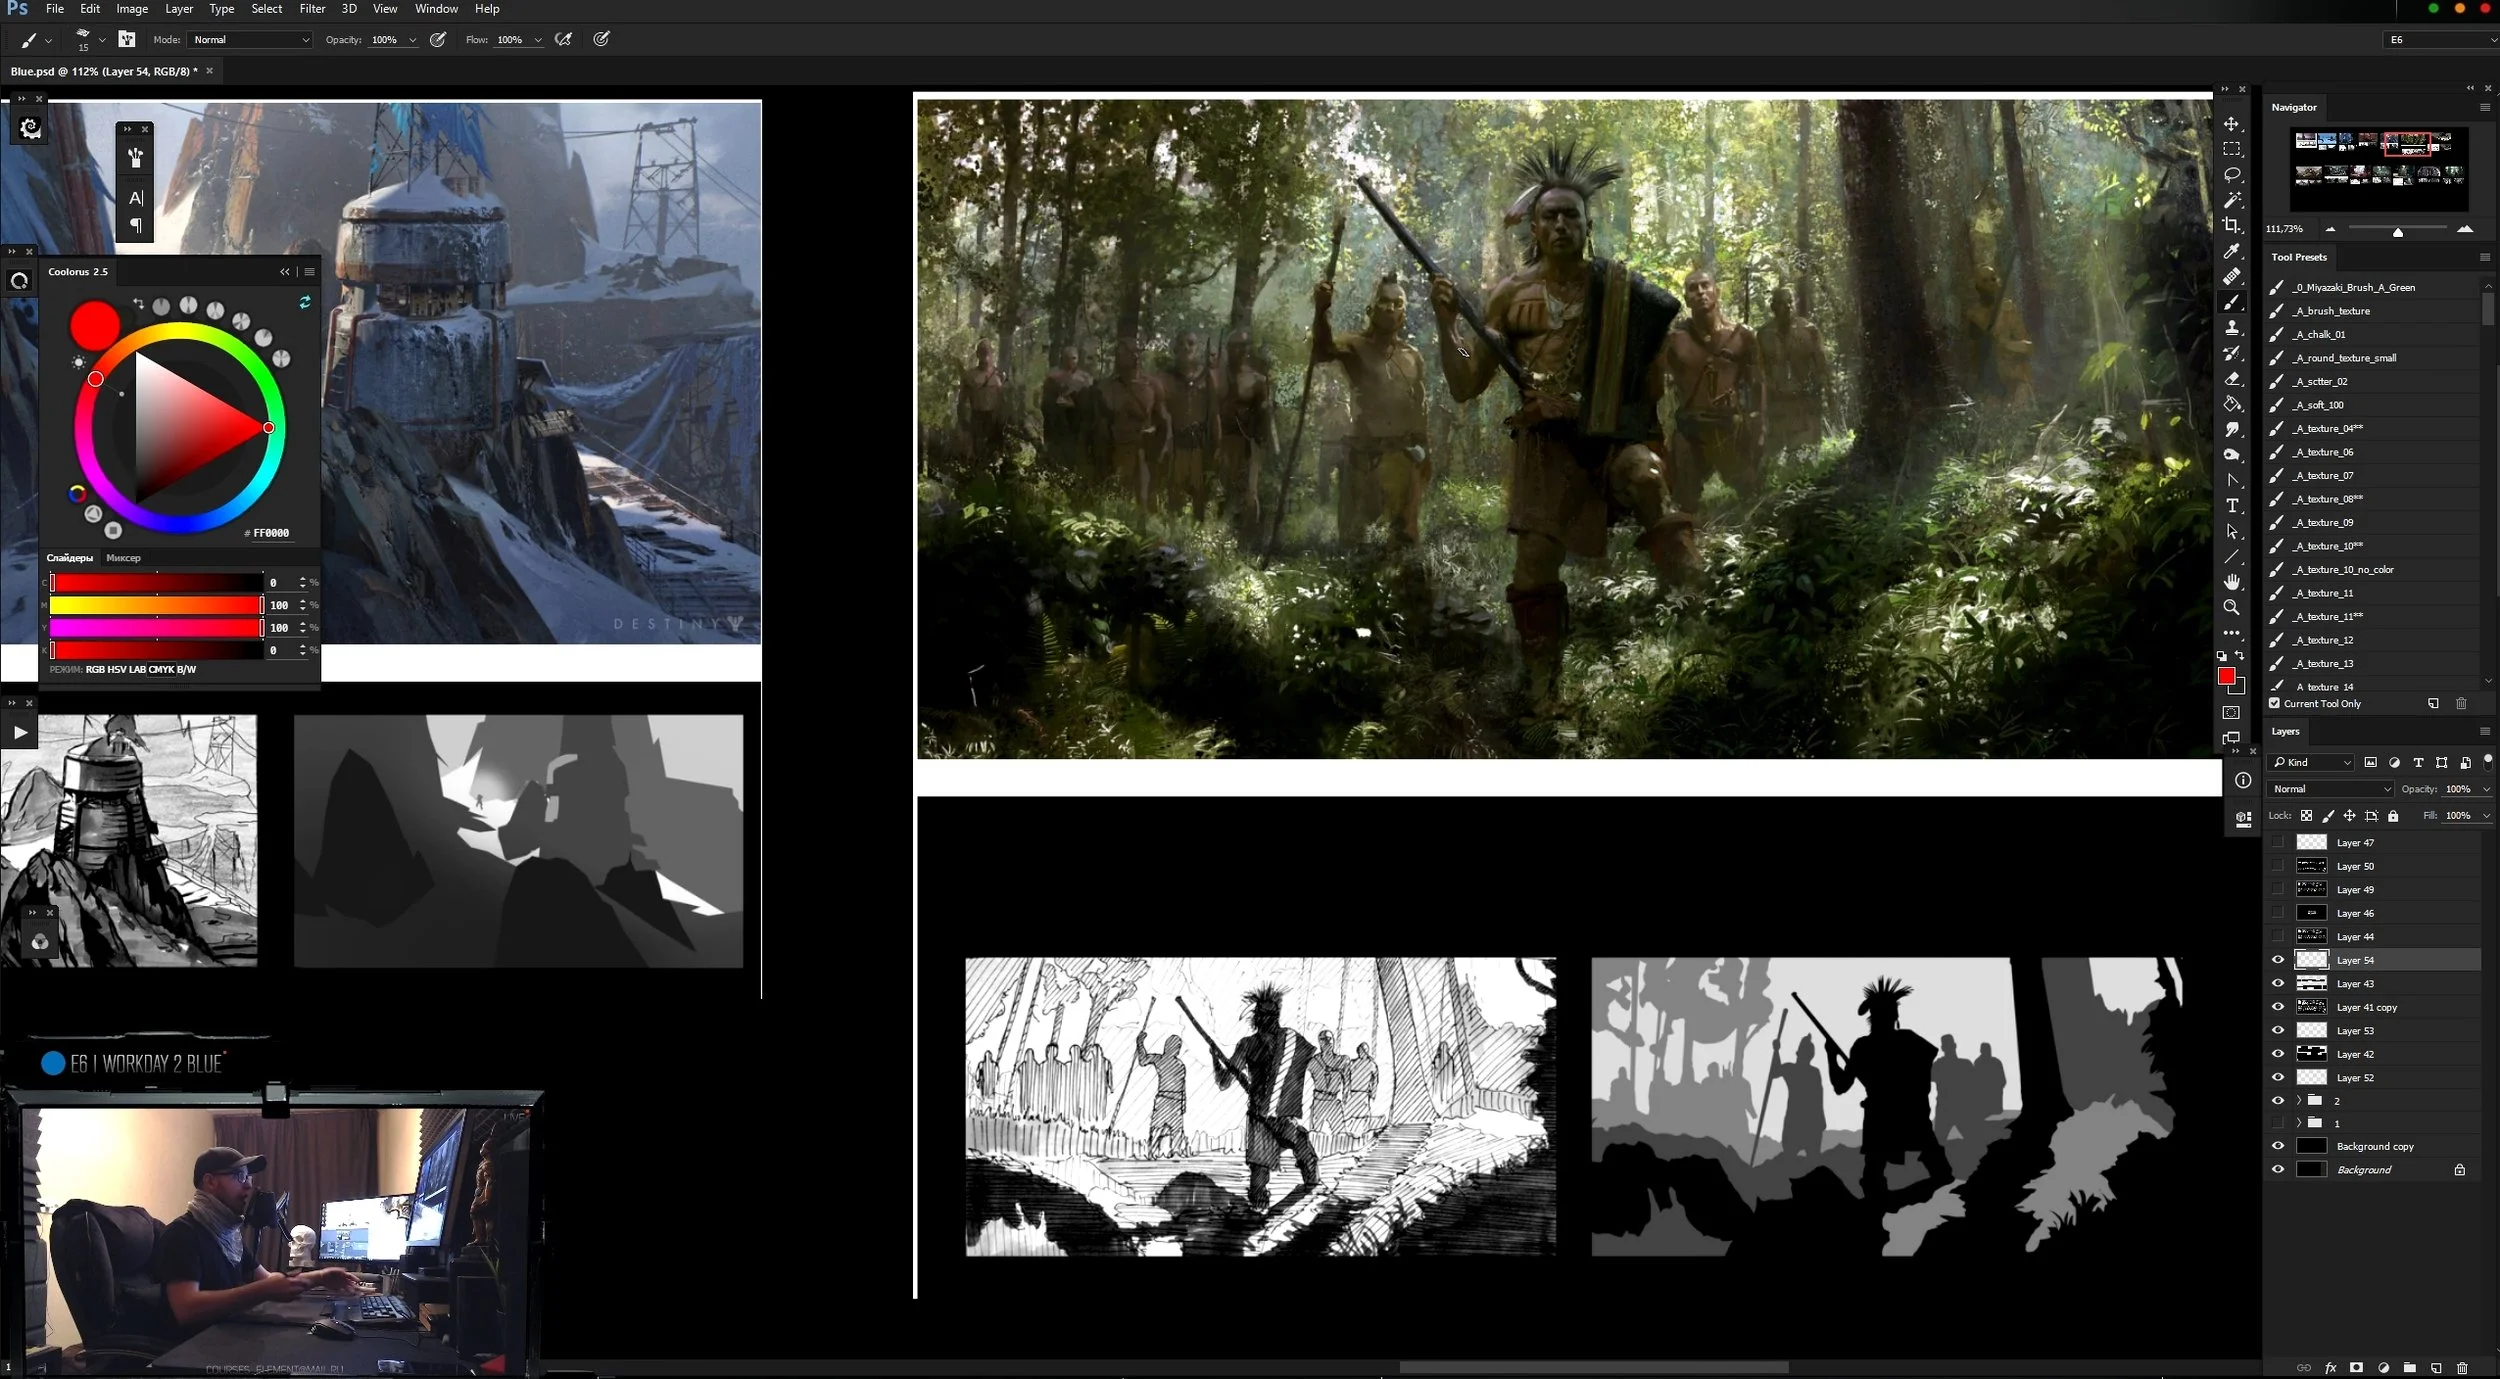The height and width of the screenshot is (1379, 2500).
Task: Switch Coolorus mode to HSV
Action: point(116,670)
